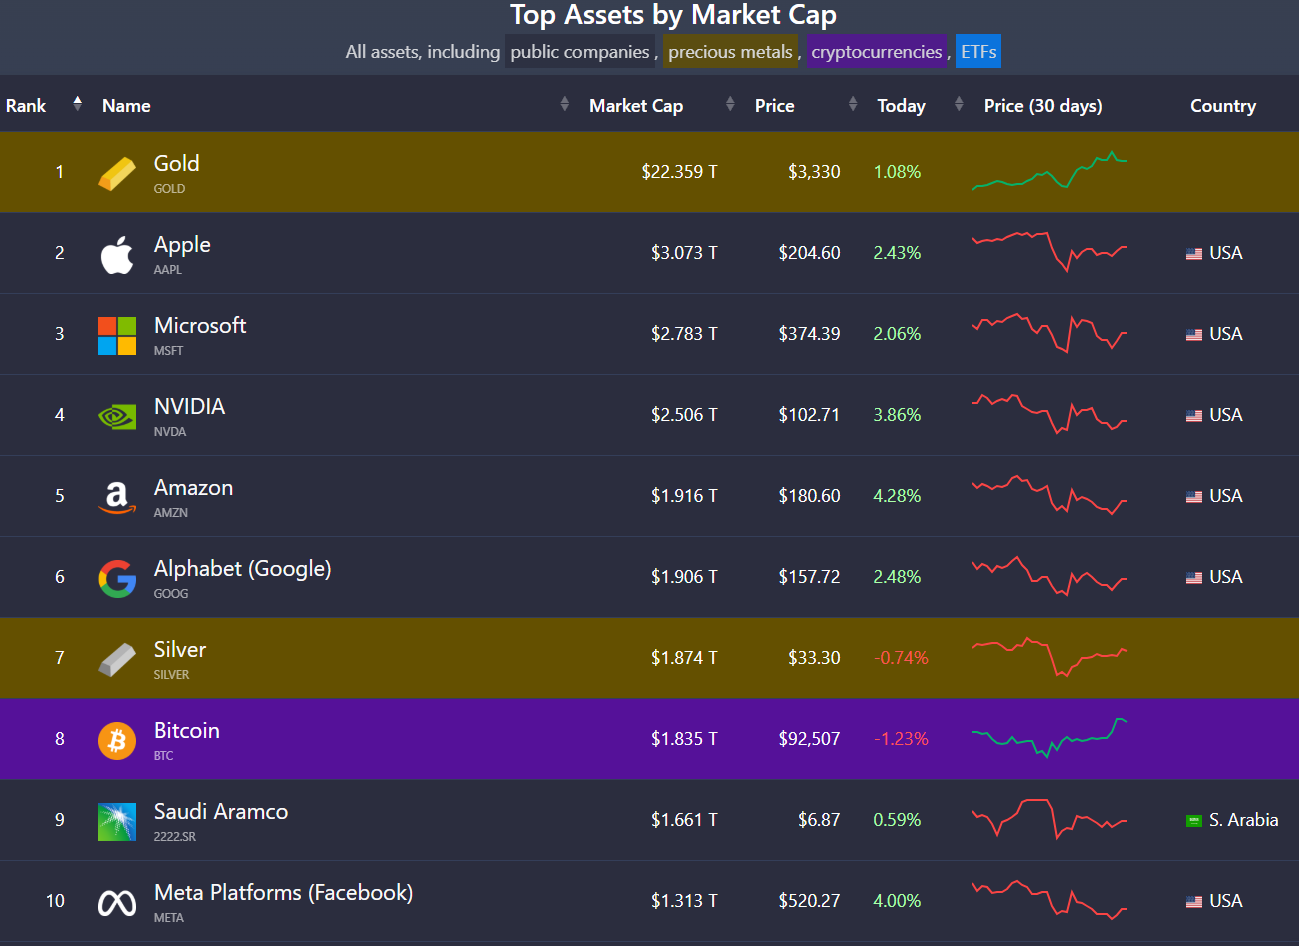Click the USA flag in NVIDIA row

[1194, 416]
